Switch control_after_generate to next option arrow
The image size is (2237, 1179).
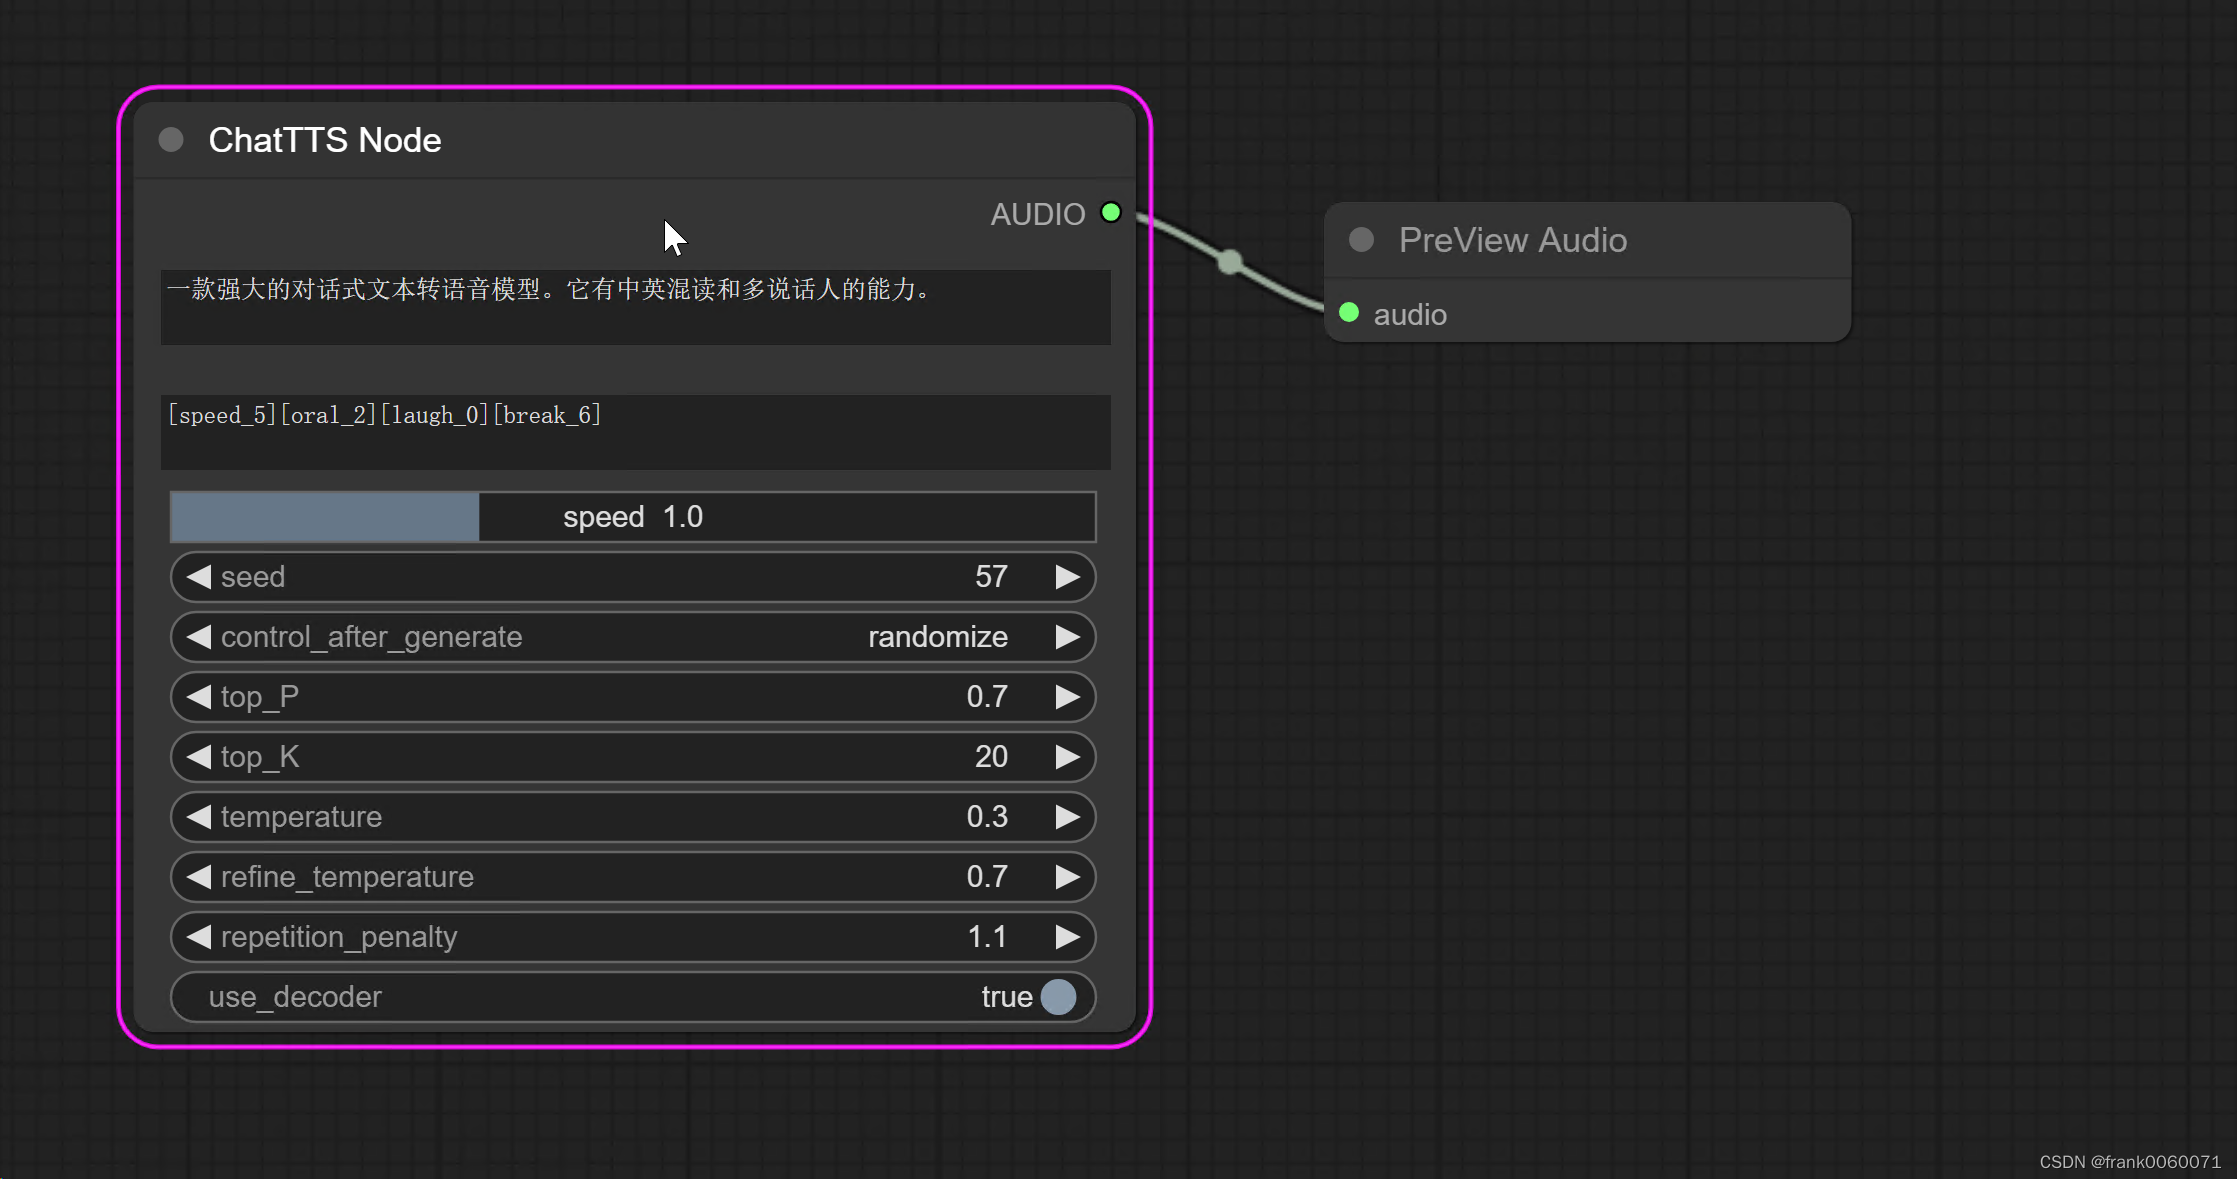1068,637
